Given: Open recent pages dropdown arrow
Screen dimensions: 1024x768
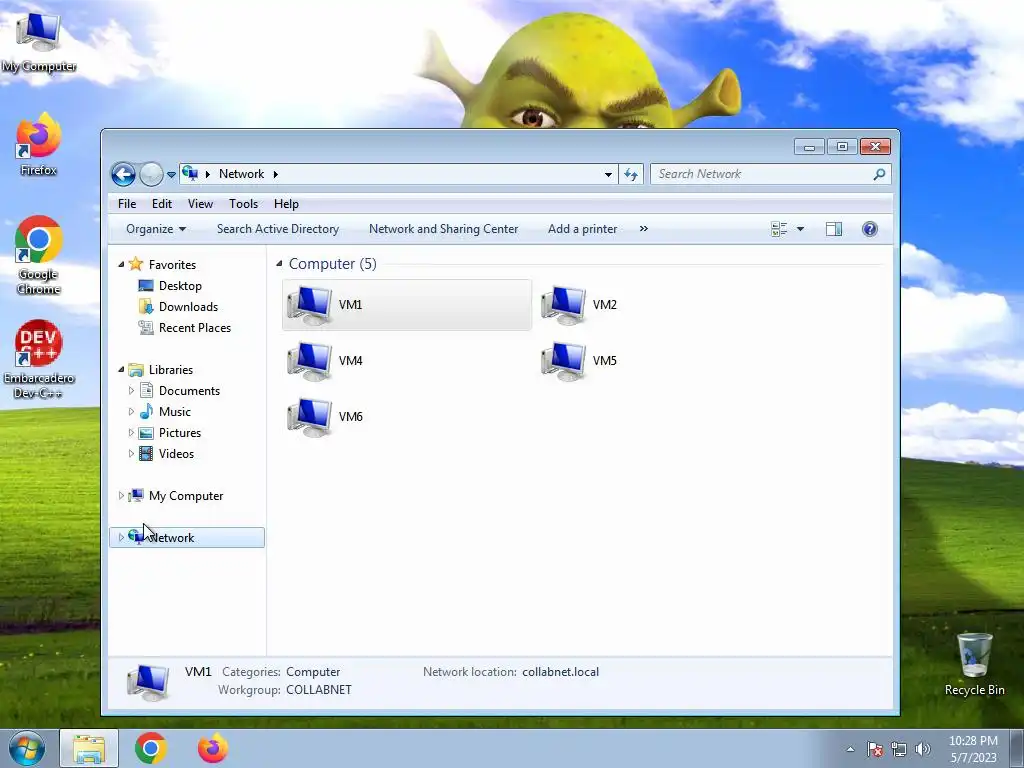Looking at the screenshot, I should (x=171, y=175).
